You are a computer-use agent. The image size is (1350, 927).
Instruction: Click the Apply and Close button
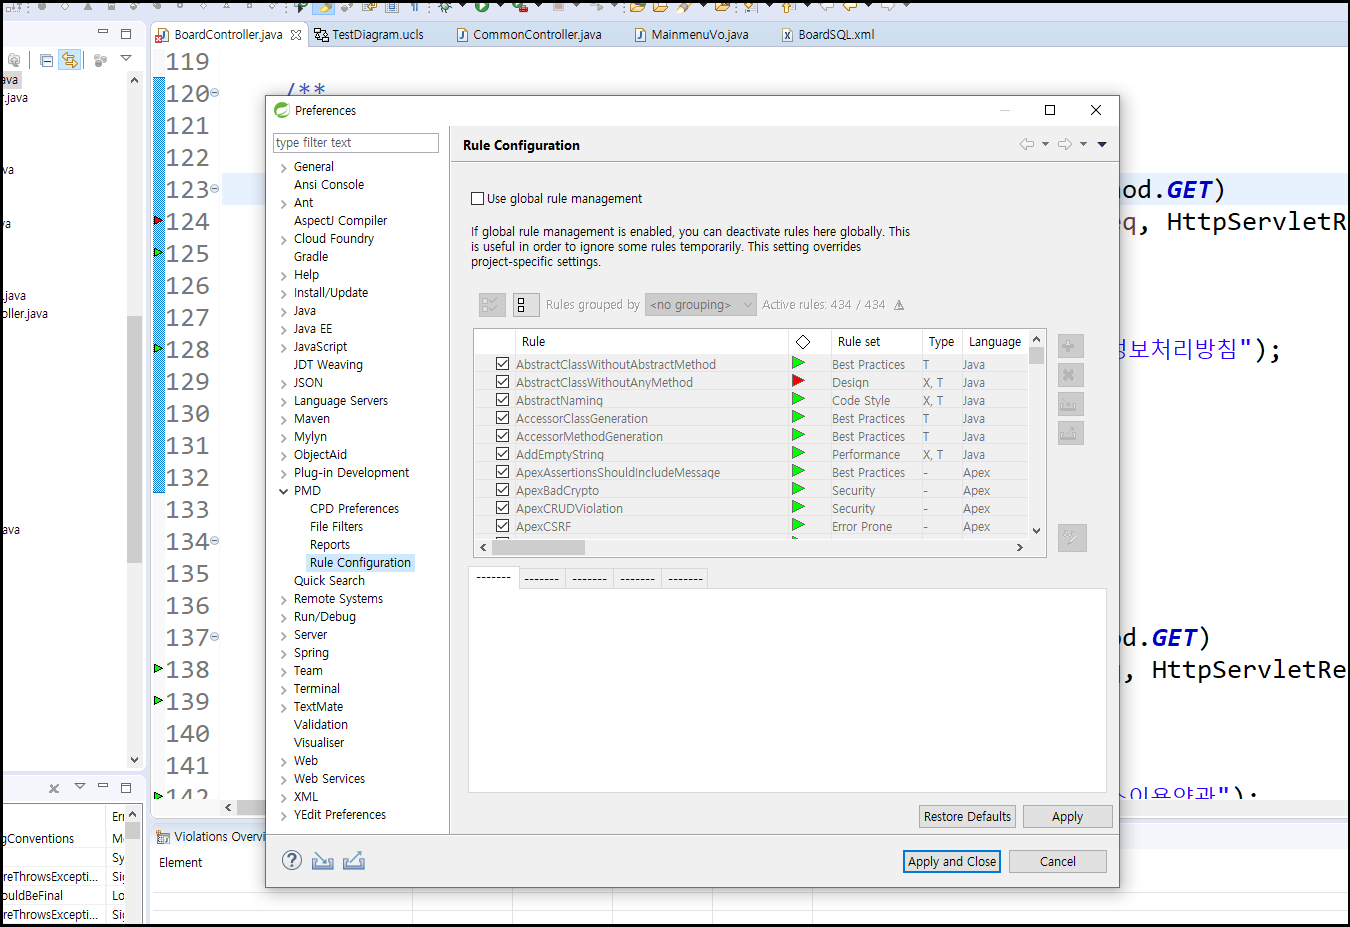[x=952, y=861]
